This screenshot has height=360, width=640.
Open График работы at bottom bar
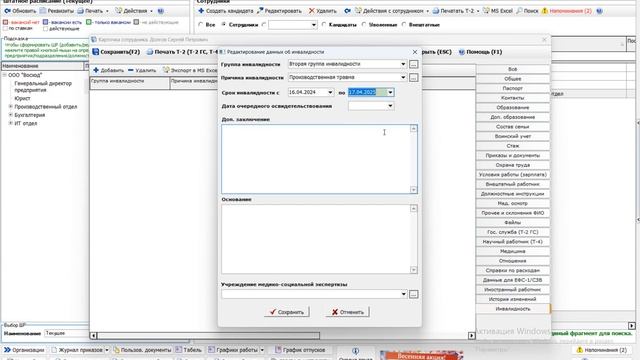[x=233, y=350]
